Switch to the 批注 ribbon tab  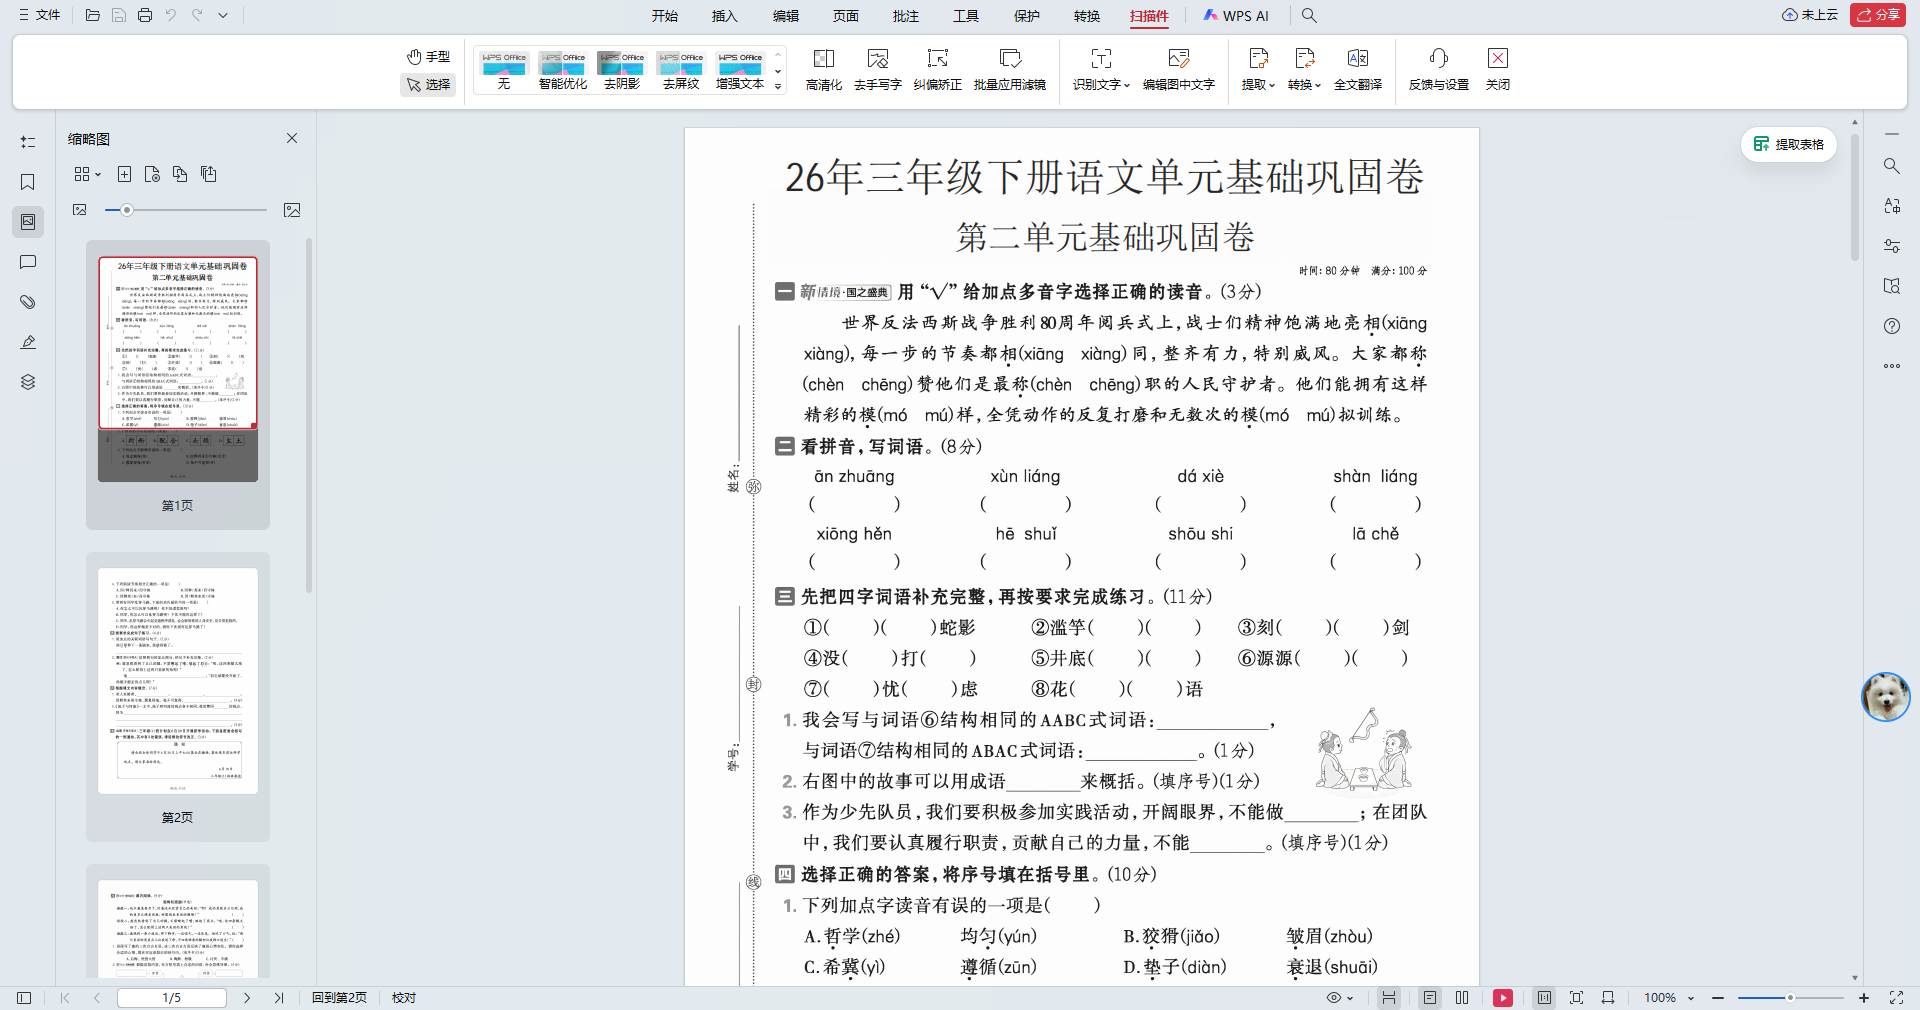coord(905,16)
